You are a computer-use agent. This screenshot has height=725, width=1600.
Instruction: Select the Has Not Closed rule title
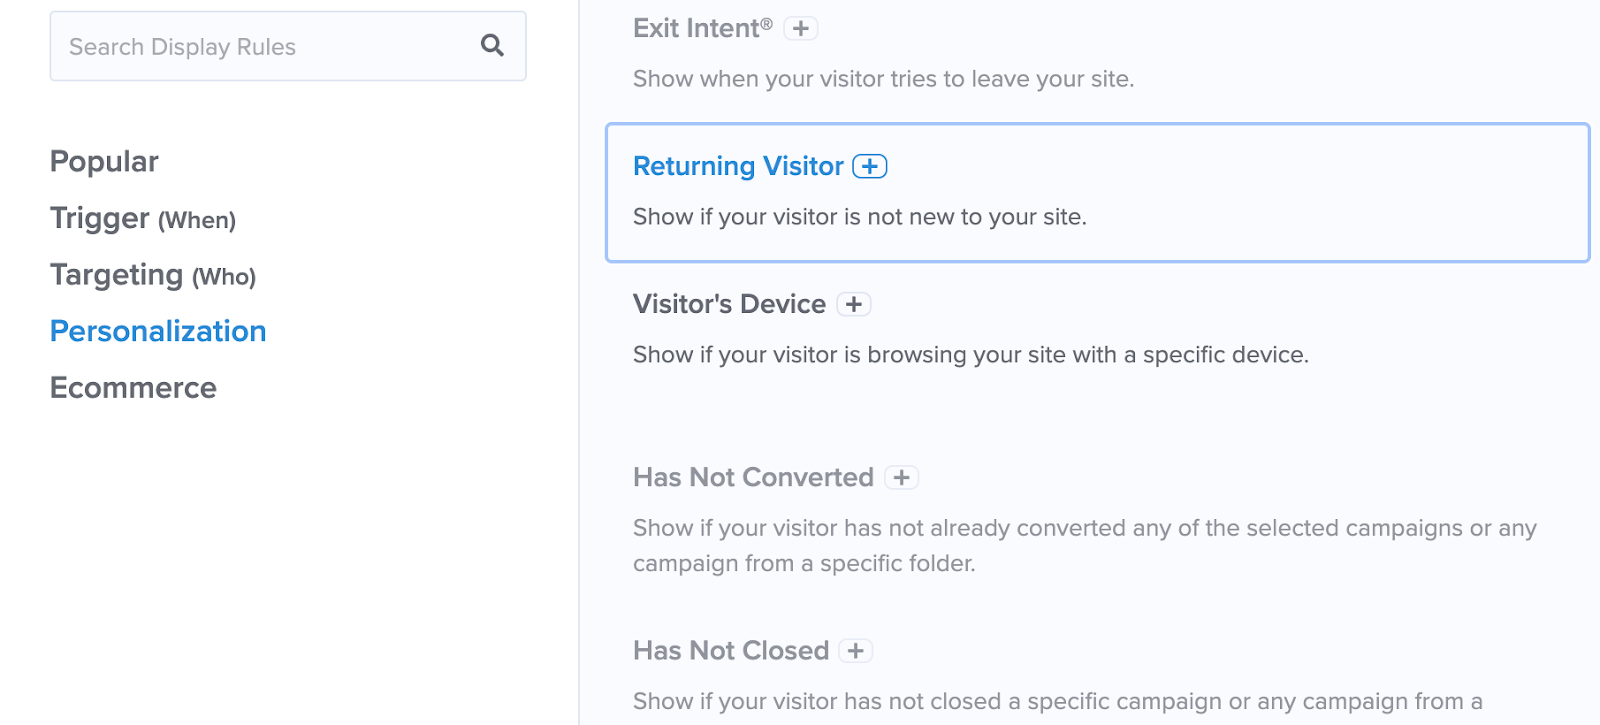[x=731, y=650]
